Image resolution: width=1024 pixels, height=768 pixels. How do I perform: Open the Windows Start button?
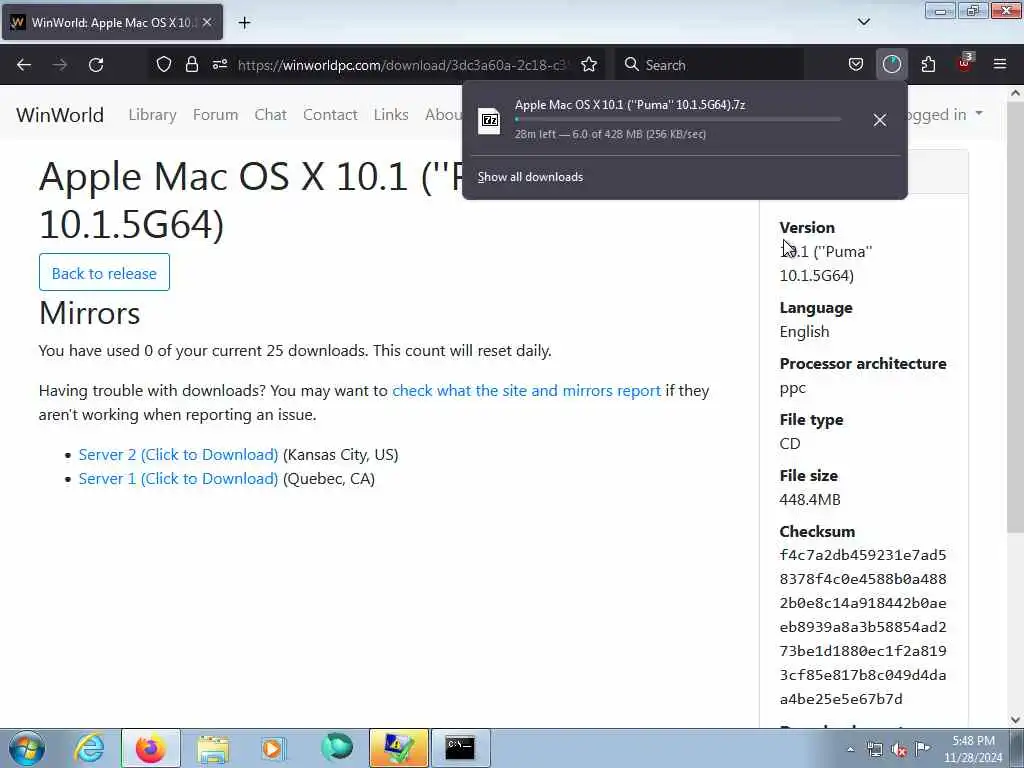coord(27,748)
